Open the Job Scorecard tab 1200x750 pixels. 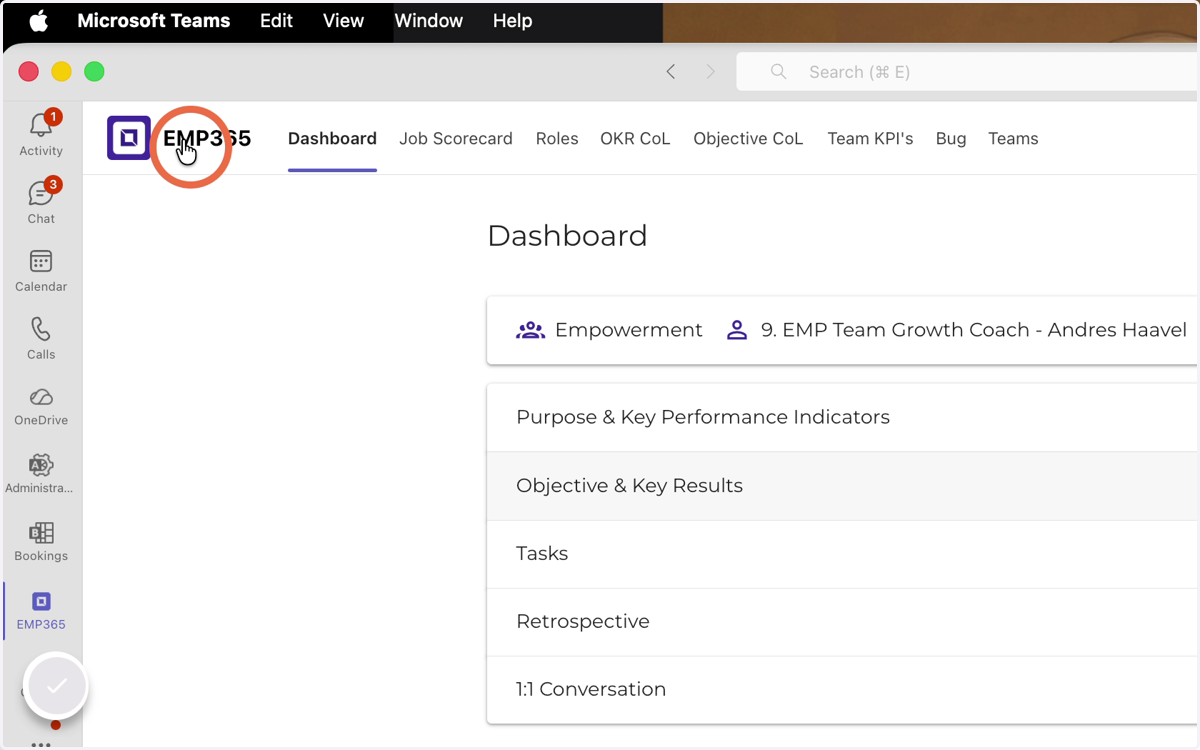pos(456,139)
